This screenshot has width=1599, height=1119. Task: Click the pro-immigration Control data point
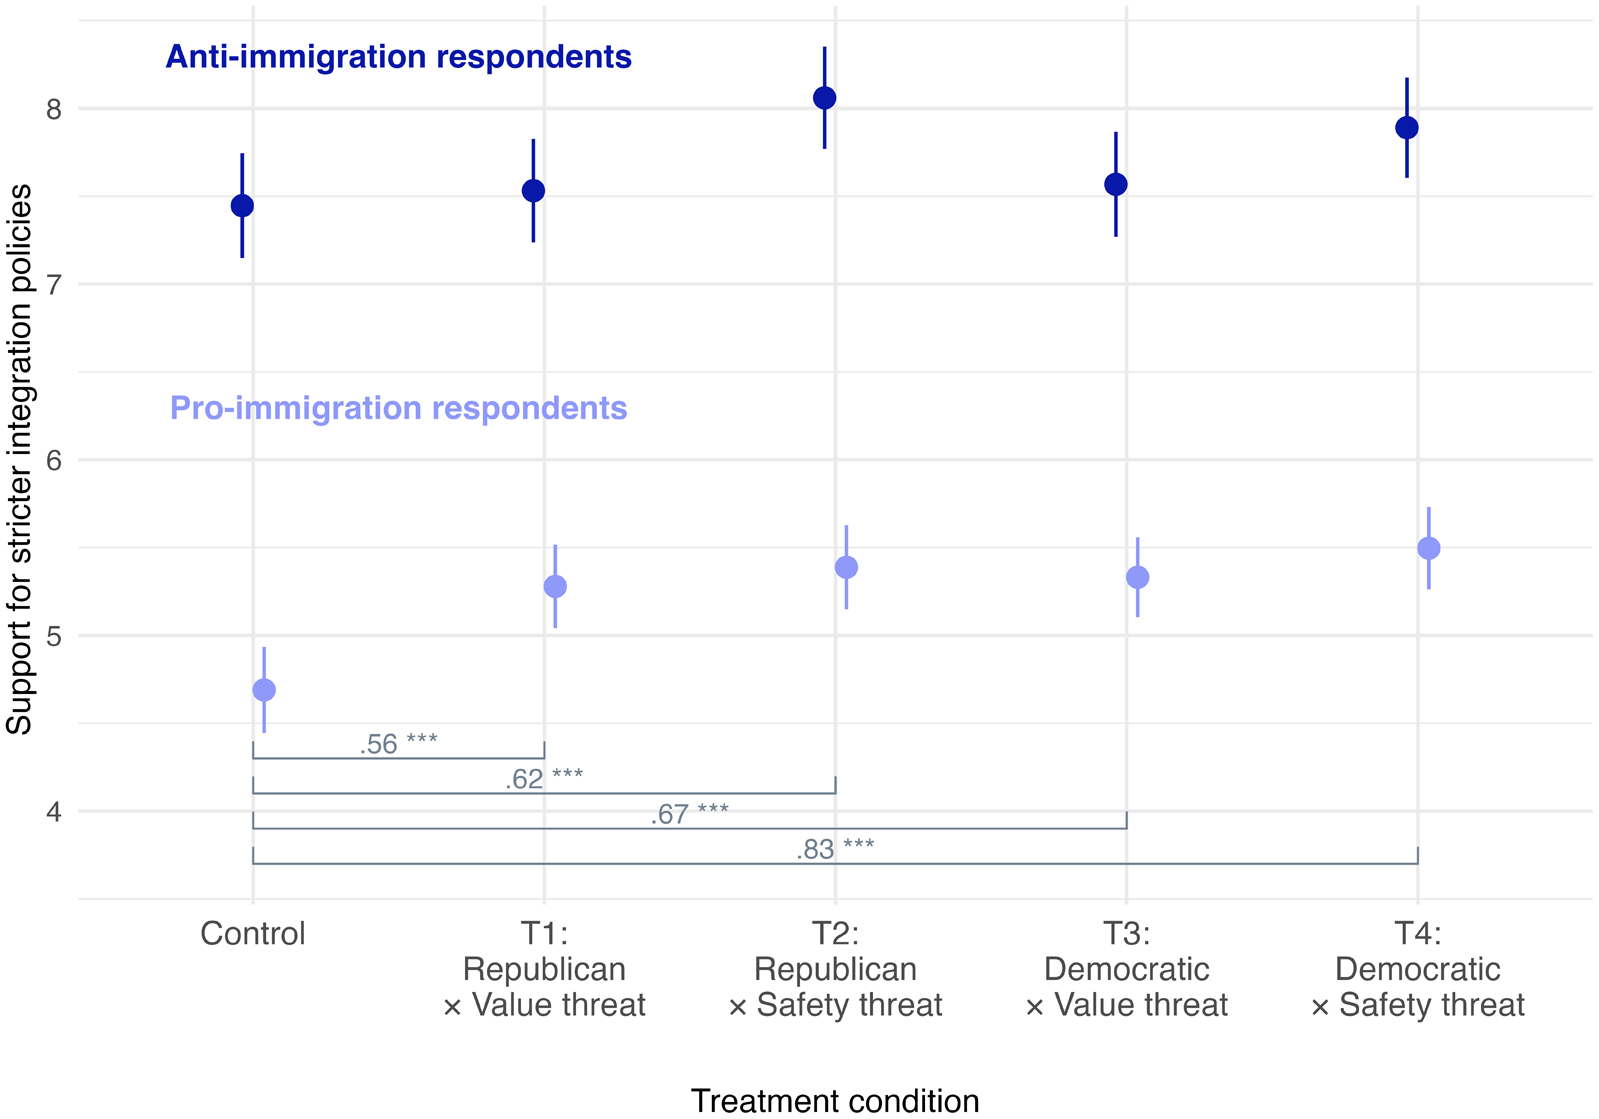pos(264,690)
